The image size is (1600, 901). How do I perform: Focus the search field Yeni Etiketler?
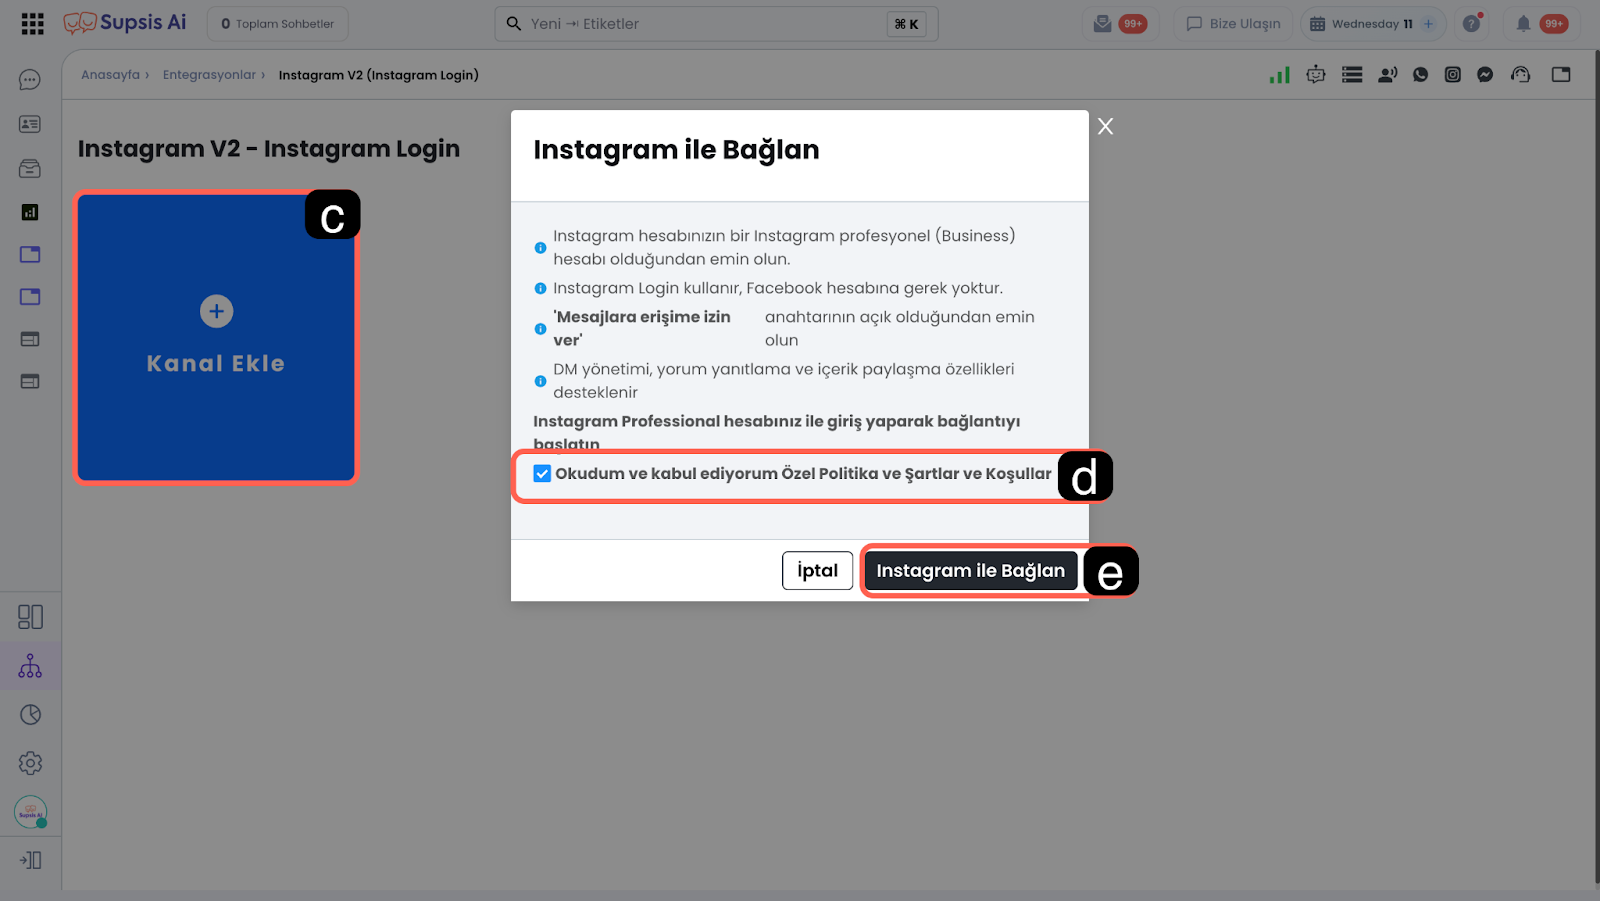[716, 24]
